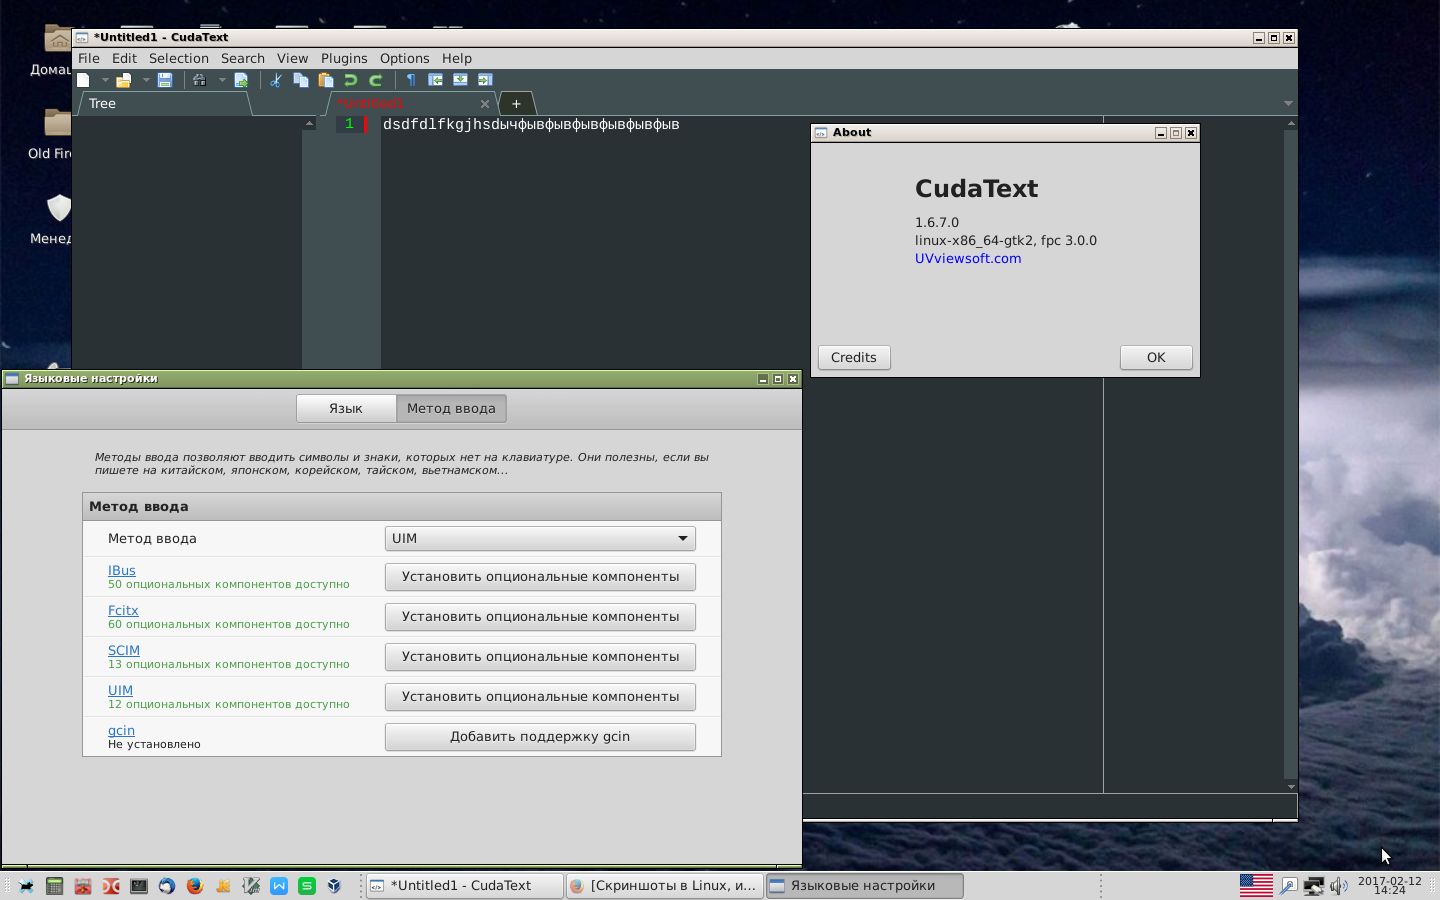Viewport: 1440px width, 900px height.
Task: Switch to the Язык toggle tab
Action: pos(346,408)
